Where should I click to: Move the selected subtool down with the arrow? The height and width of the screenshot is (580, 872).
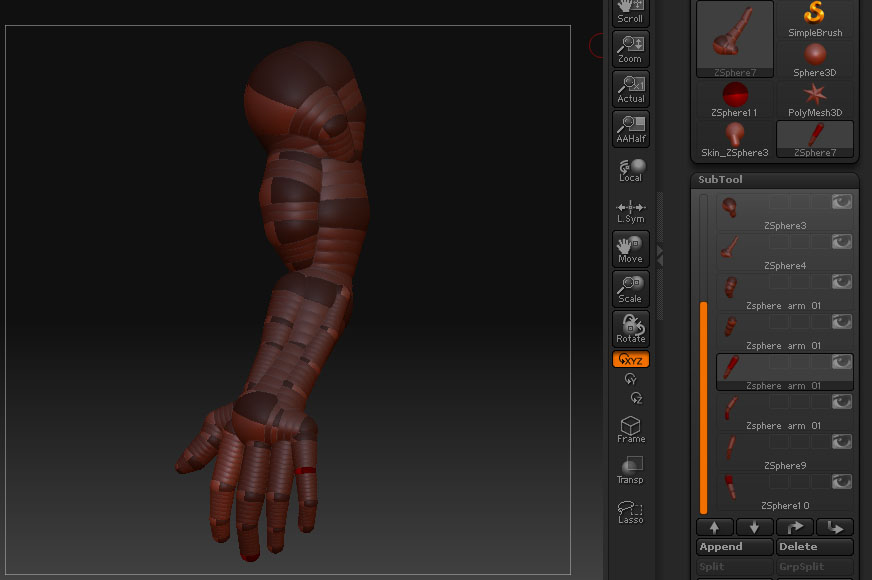click(755, 527)
